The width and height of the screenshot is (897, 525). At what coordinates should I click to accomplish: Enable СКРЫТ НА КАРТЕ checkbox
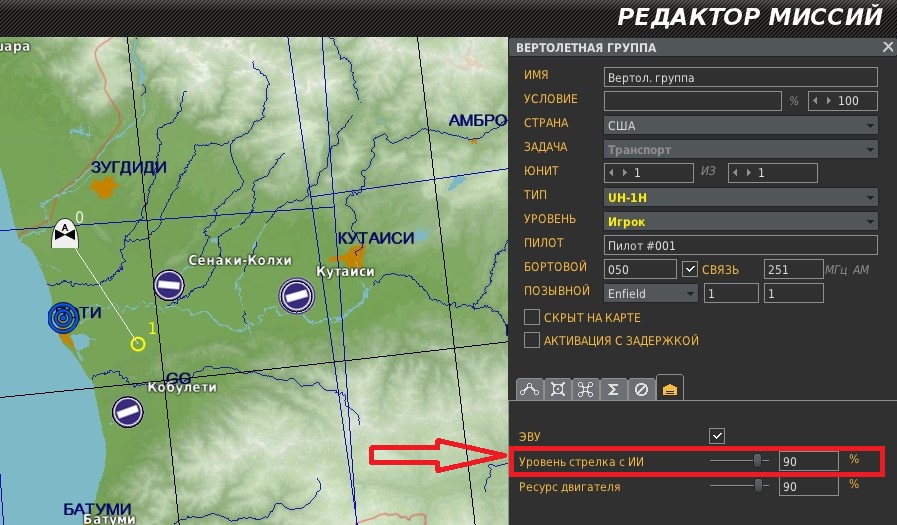click(x=532, y=317)
